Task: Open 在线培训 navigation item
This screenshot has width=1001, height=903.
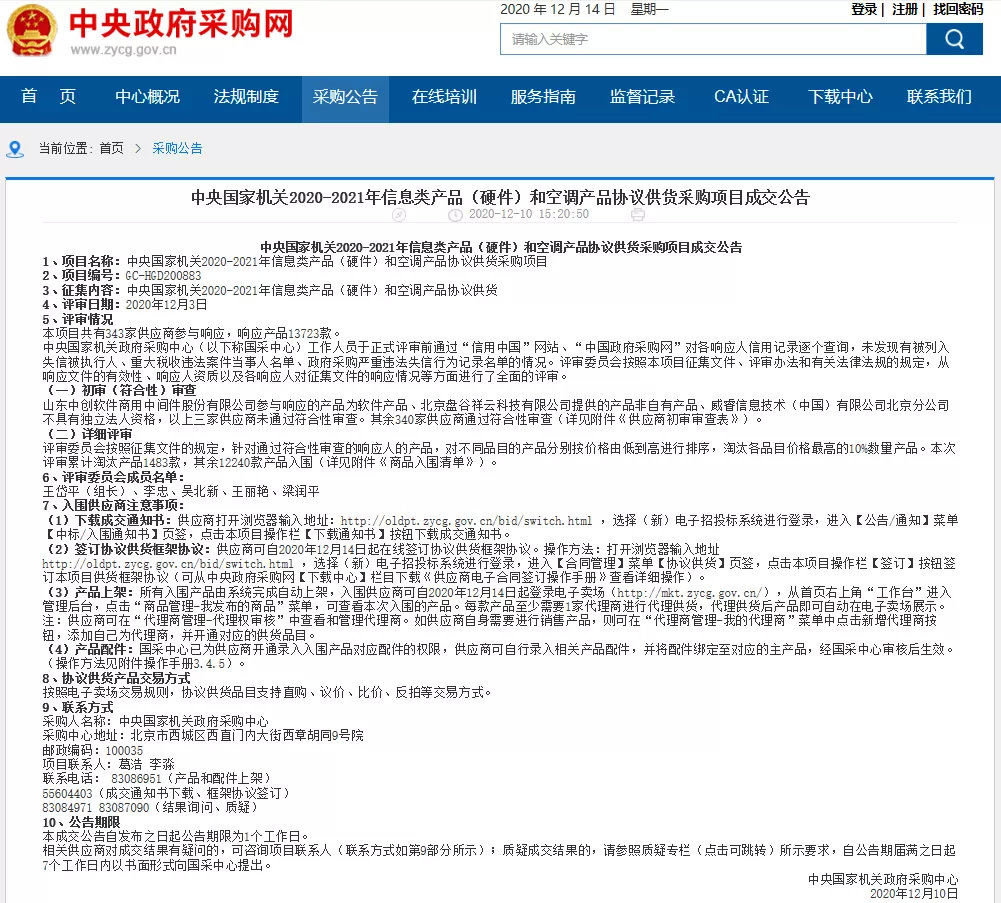Action: pos(444,97)
